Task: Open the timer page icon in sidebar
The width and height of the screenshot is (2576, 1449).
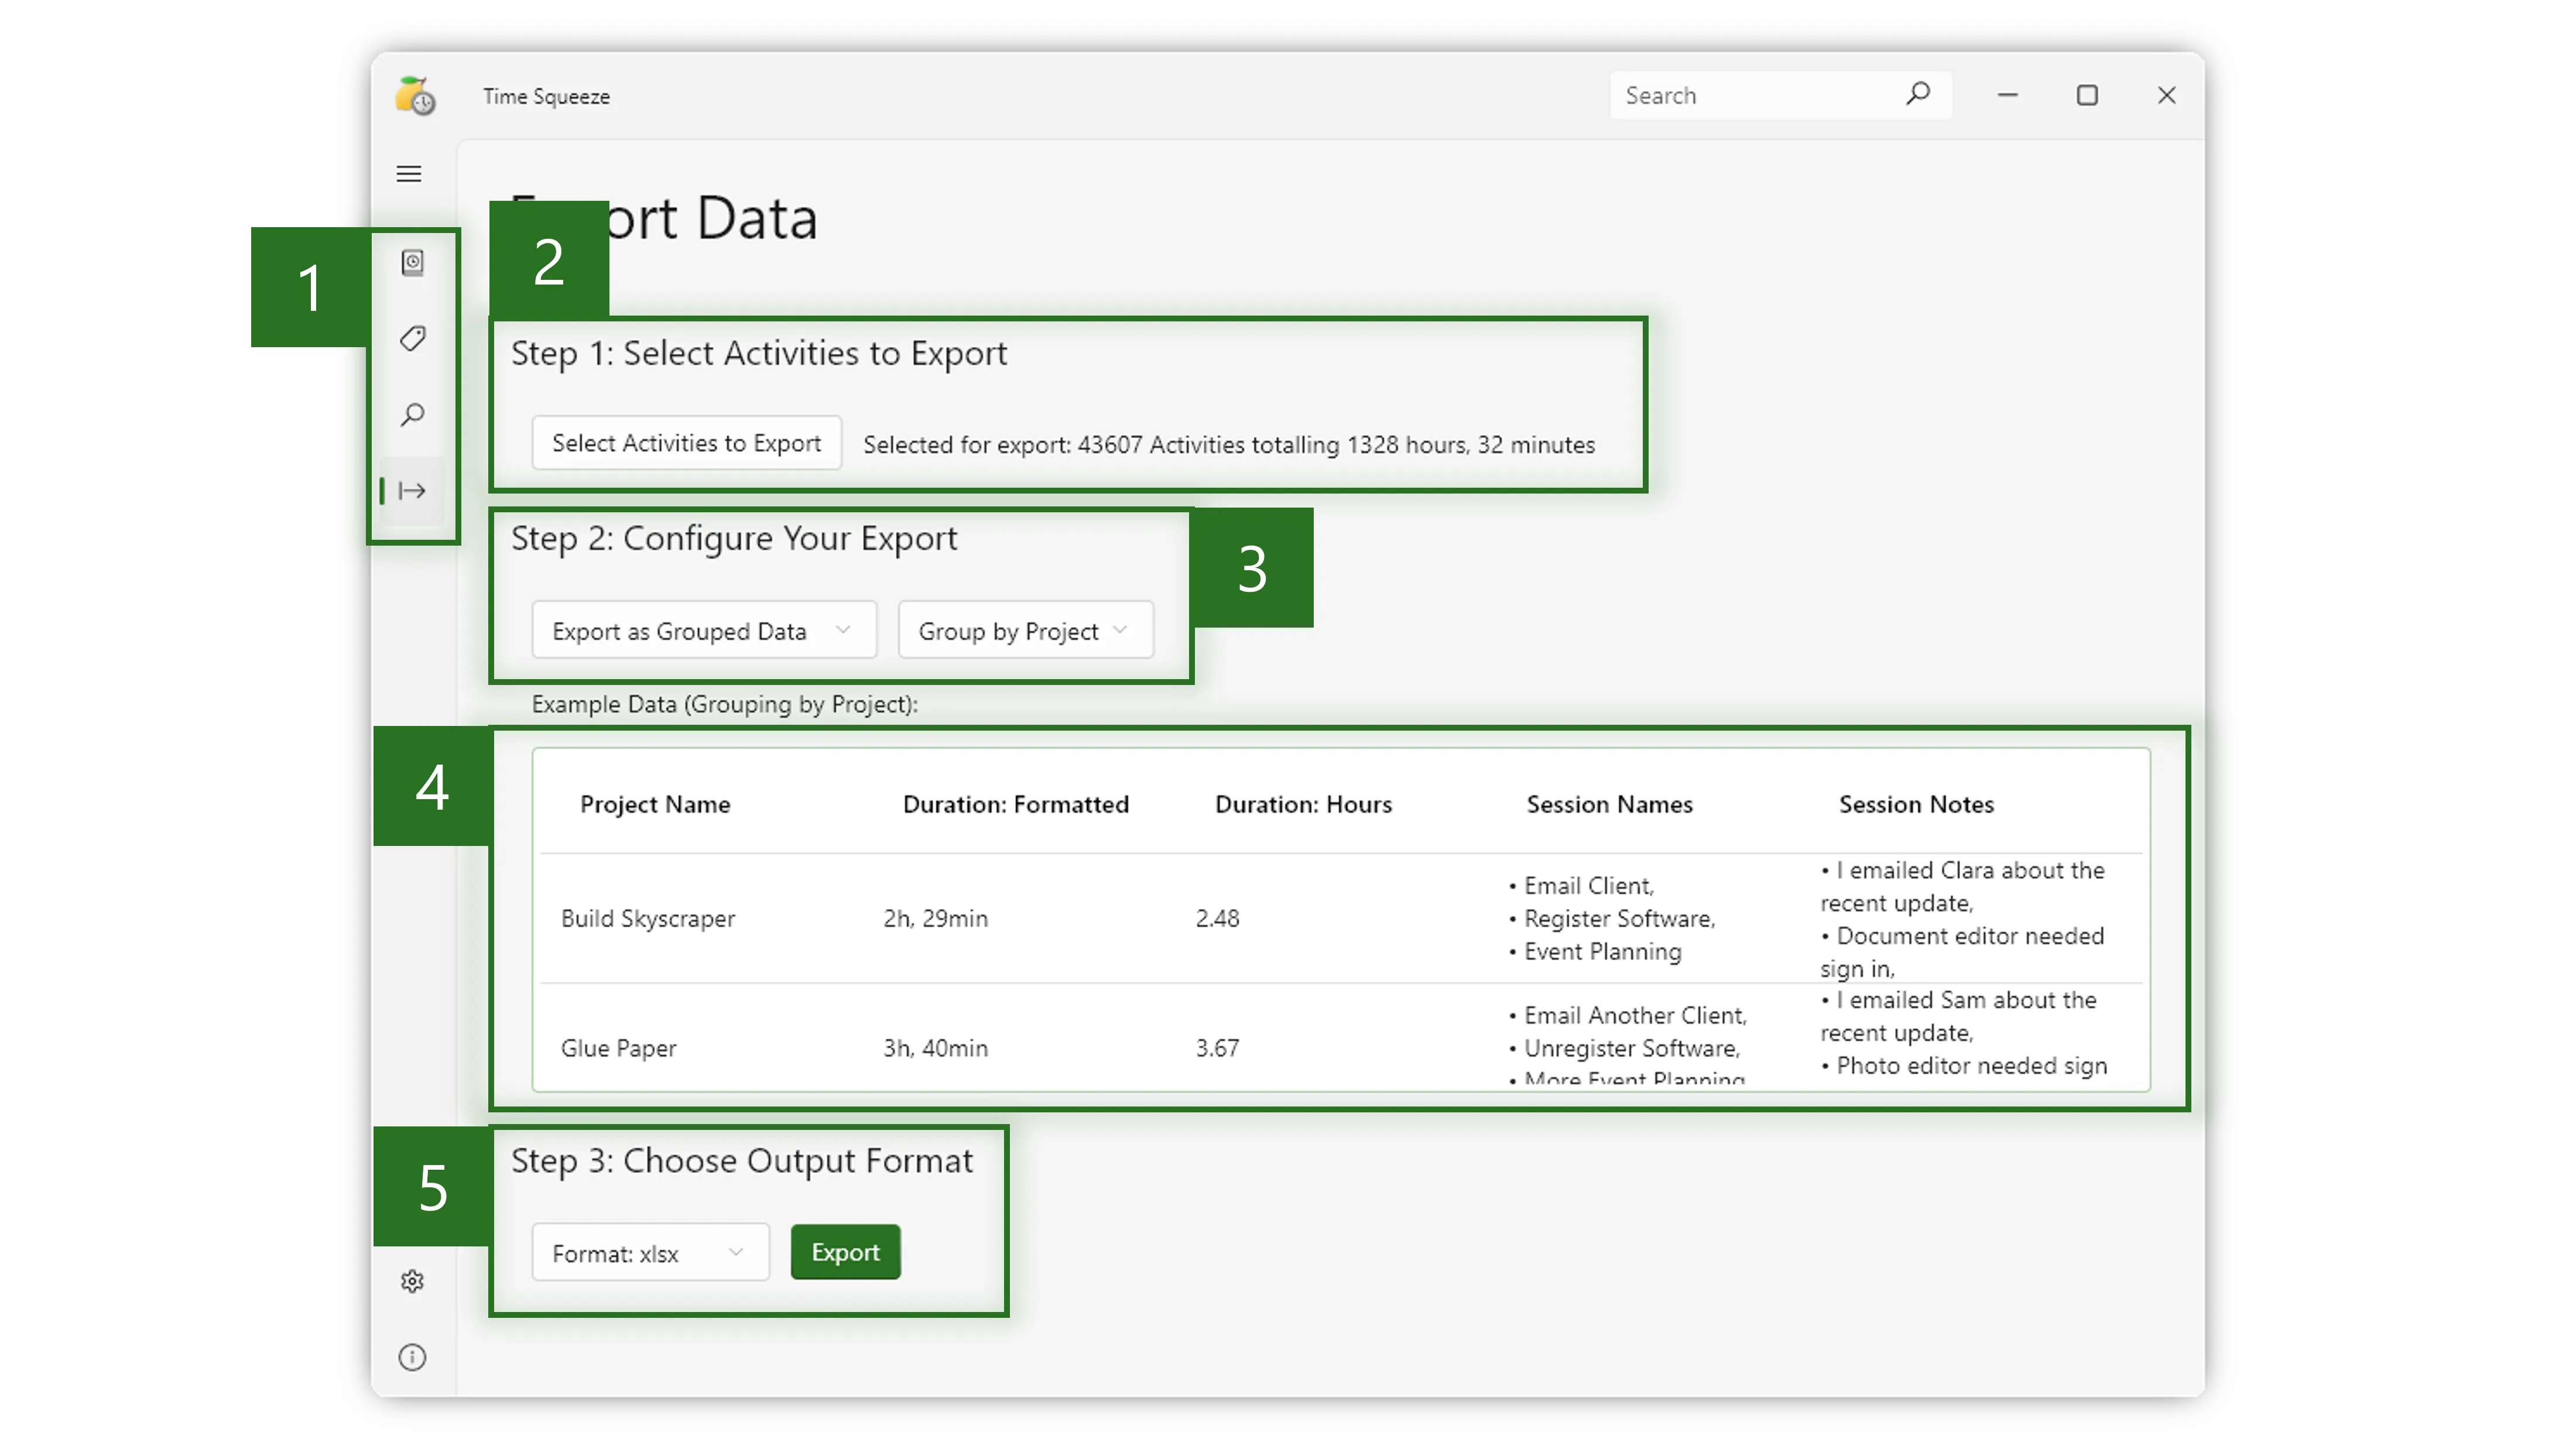Action: click(412, 262)
